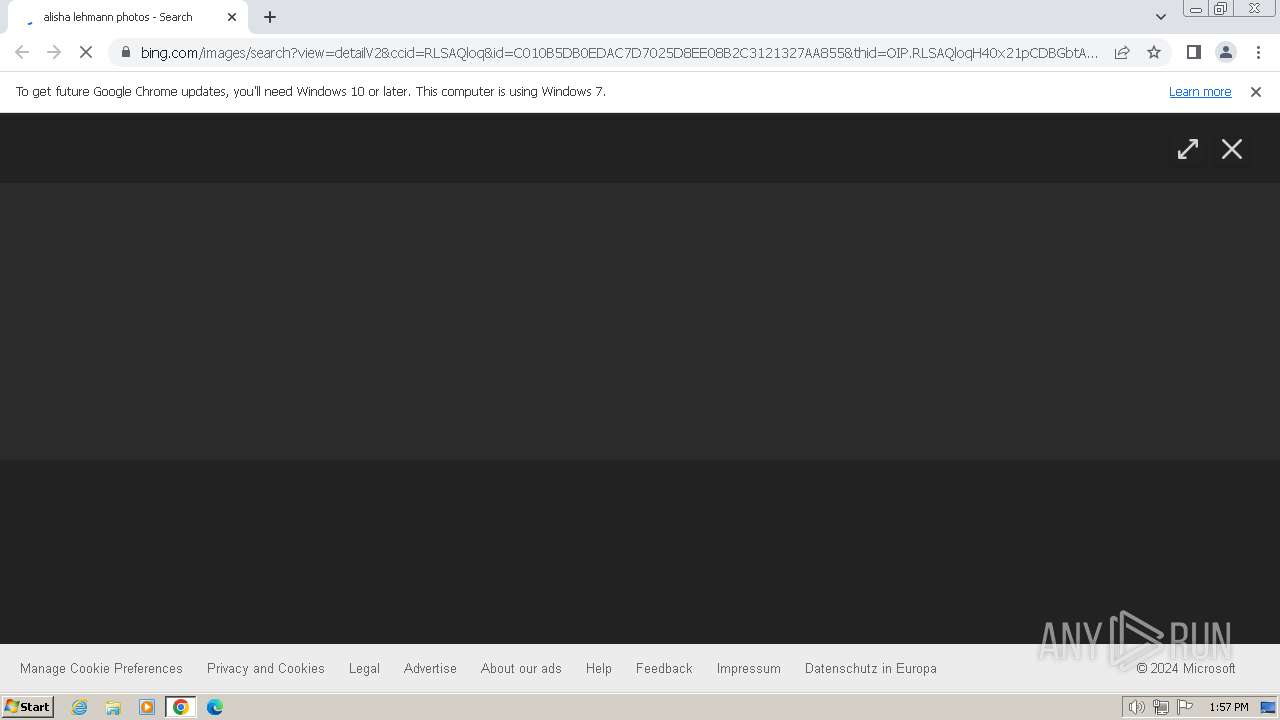
Task: Open File Explorer from taskbar
Action: tap(113, 707)
